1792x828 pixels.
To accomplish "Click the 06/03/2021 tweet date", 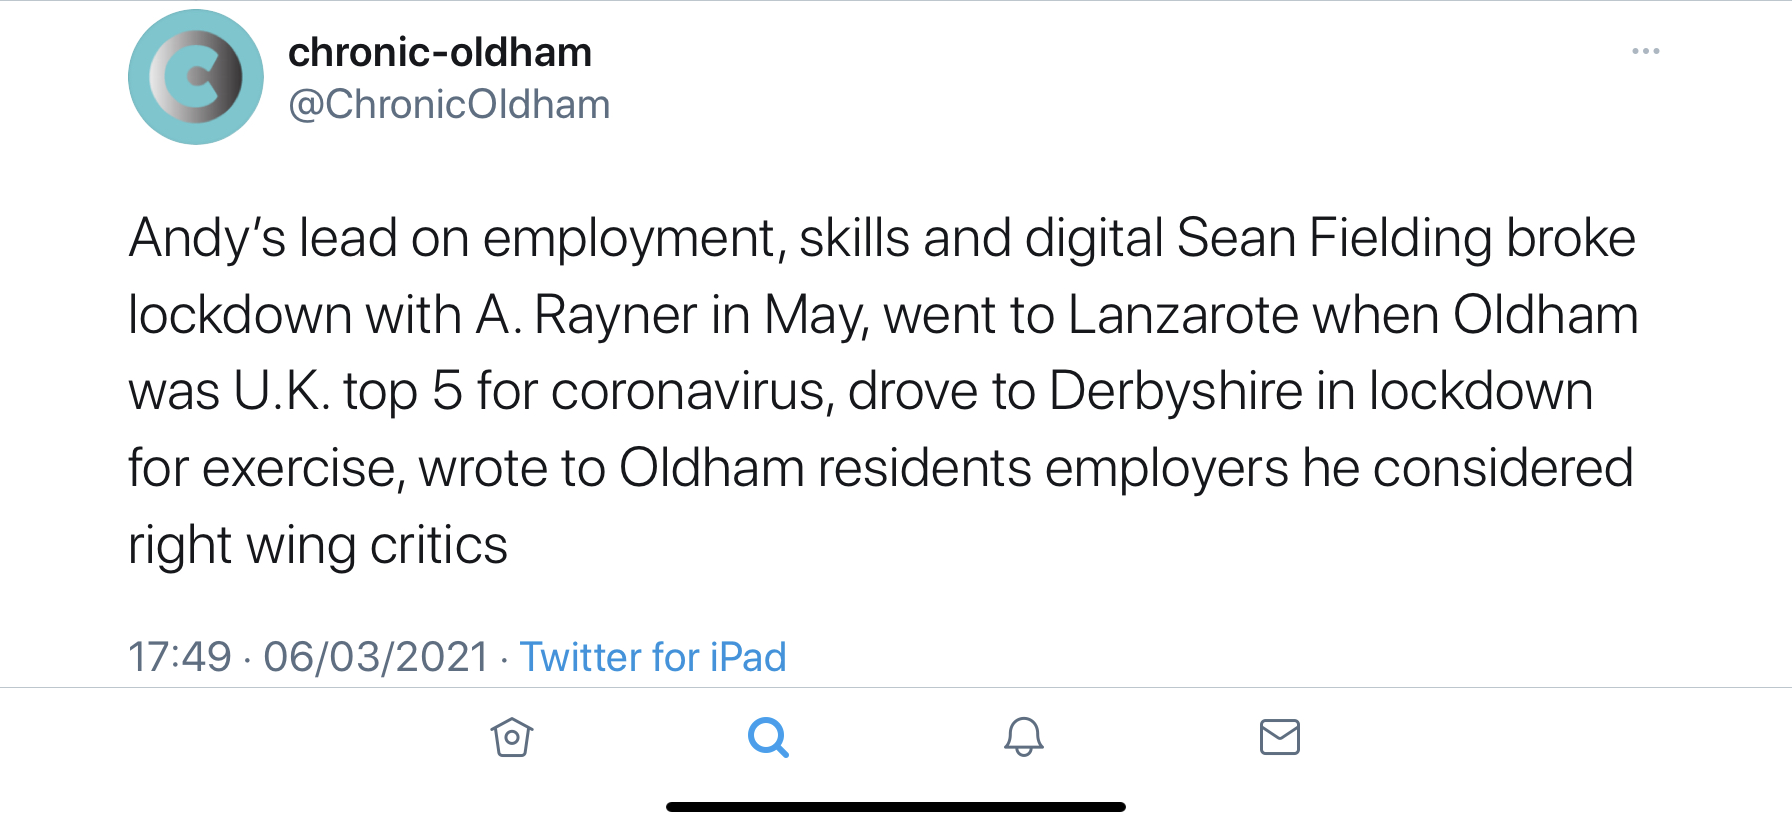I will [x=376, y=657].
